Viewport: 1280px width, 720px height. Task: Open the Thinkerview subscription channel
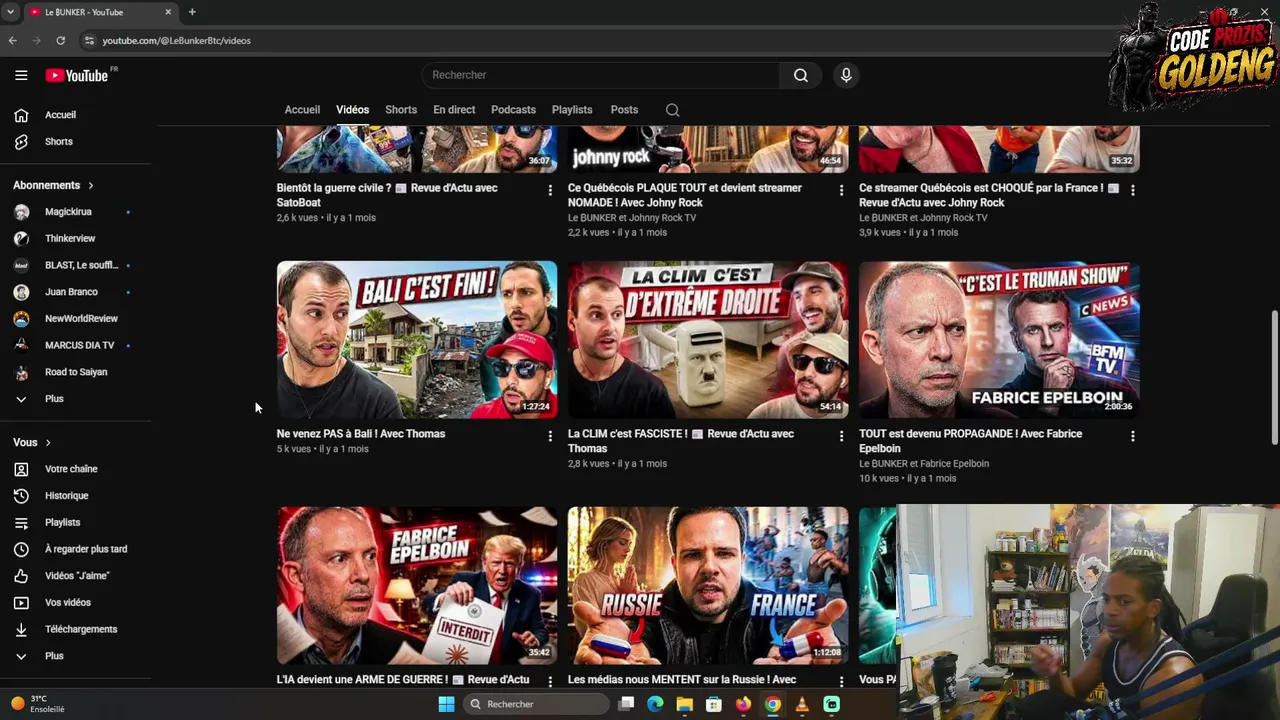(70, 239)
